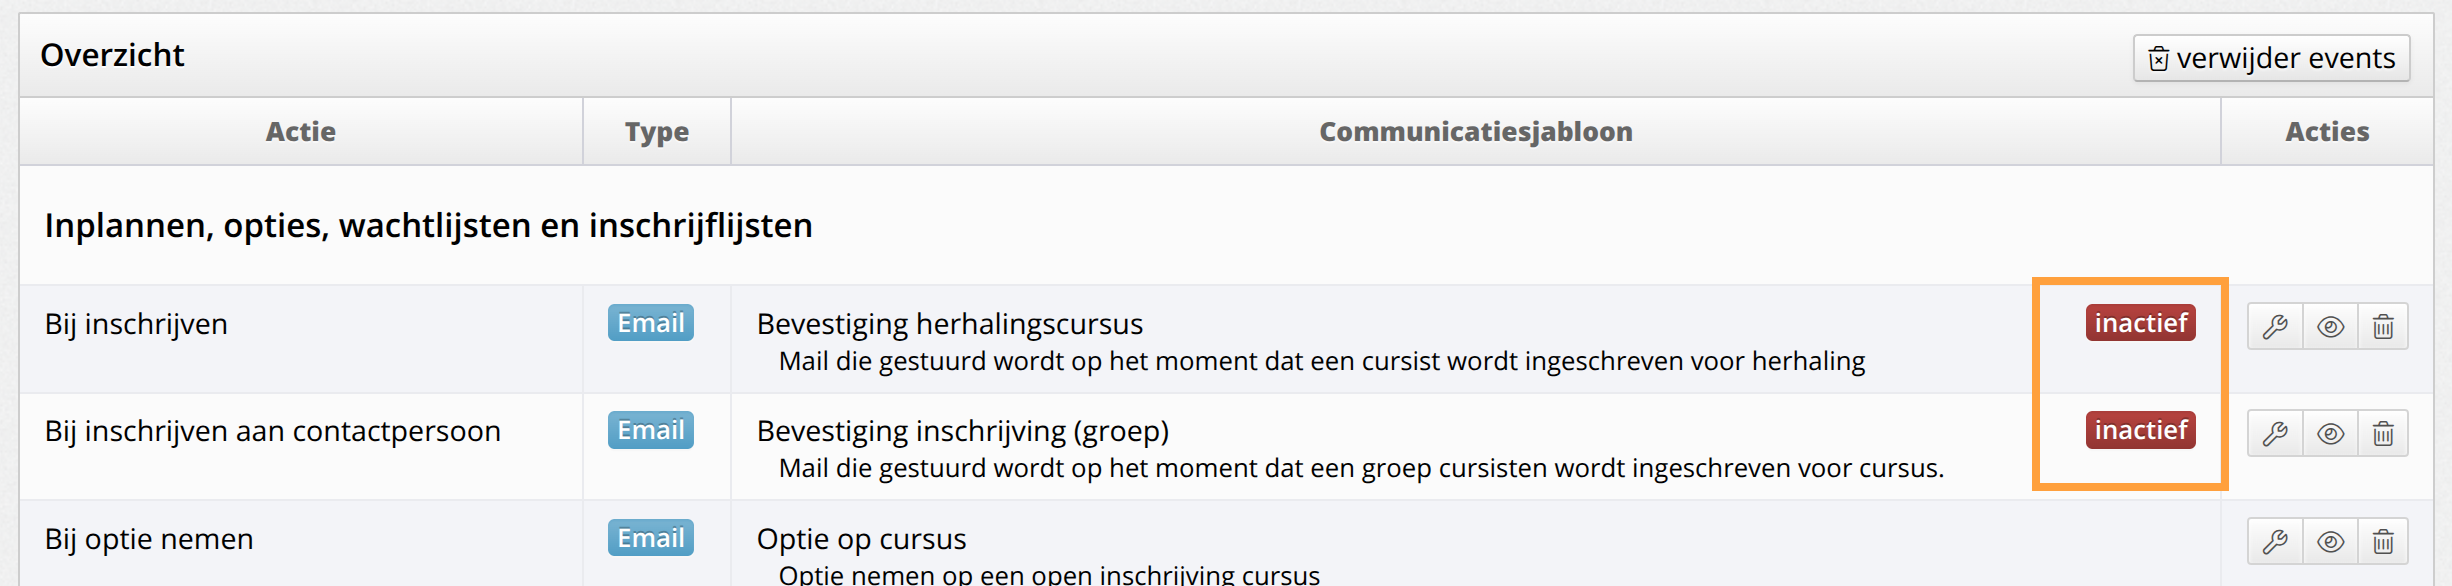The height and width of the screenshot is (586, 2452).
Task: Remove 'Bij inschrijven aan contactpersoon' with trash icon
Action: [x=2383, y=433]
